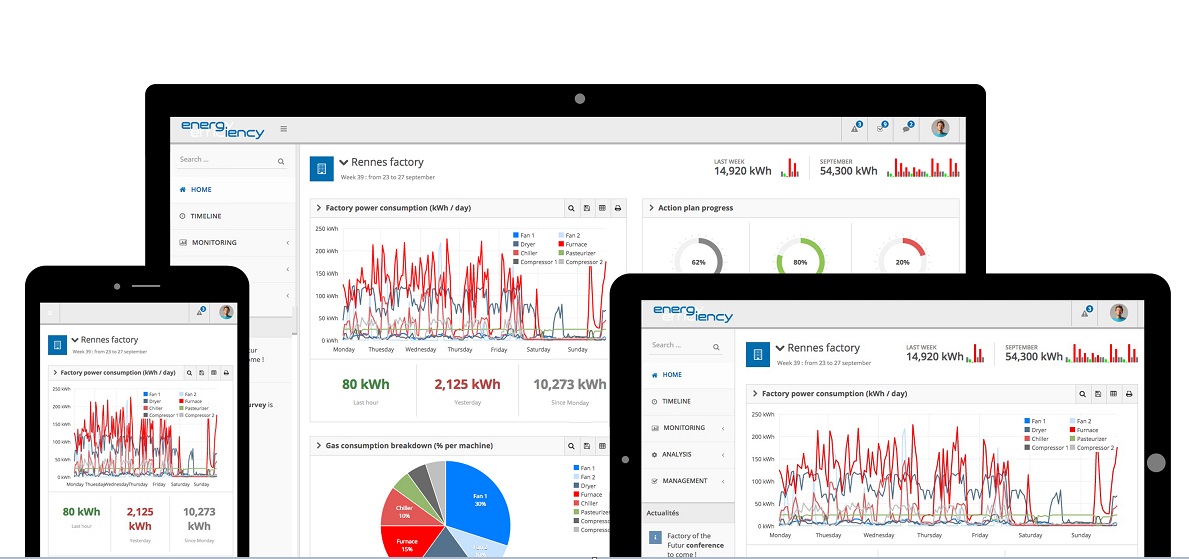
Task: Collapse Factory power consumption panel on monitor
Action: tap(318, 208)
